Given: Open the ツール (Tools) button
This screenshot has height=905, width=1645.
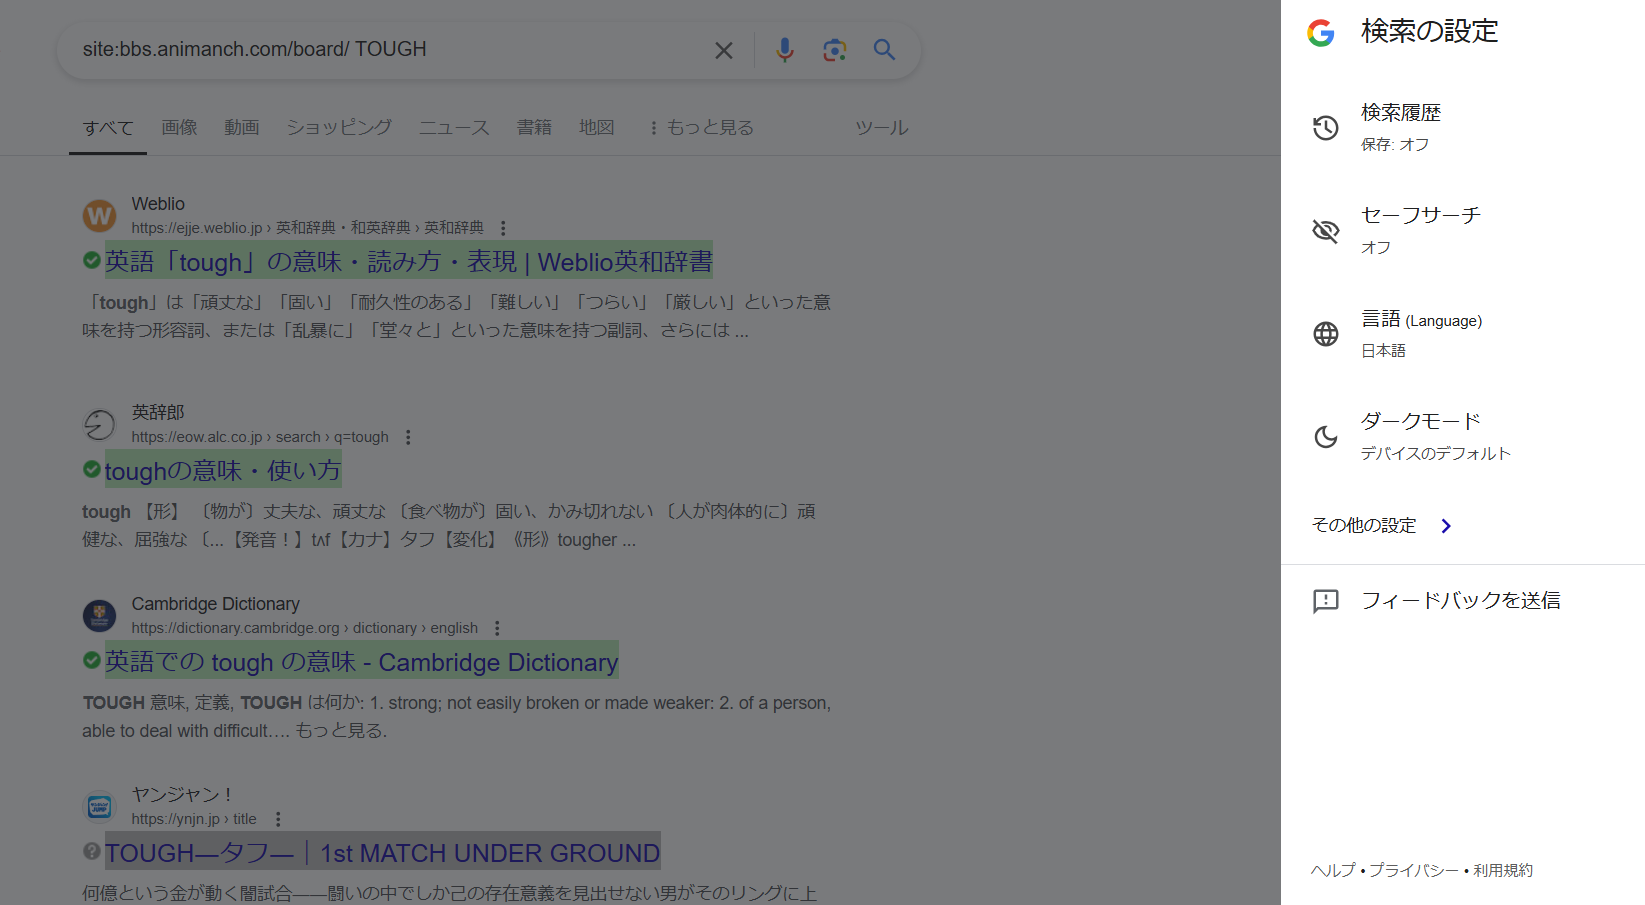Looking at the screenshot, I should [x=881, y=128].
